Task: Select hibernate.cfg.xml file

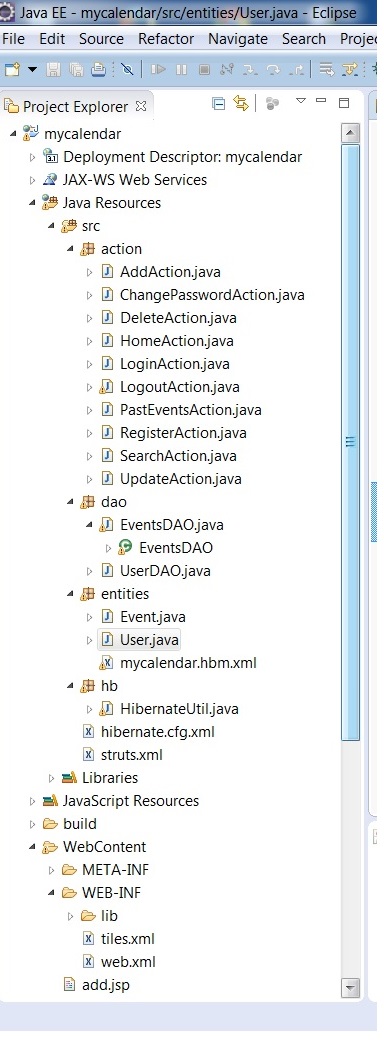Action: point(157,732)
